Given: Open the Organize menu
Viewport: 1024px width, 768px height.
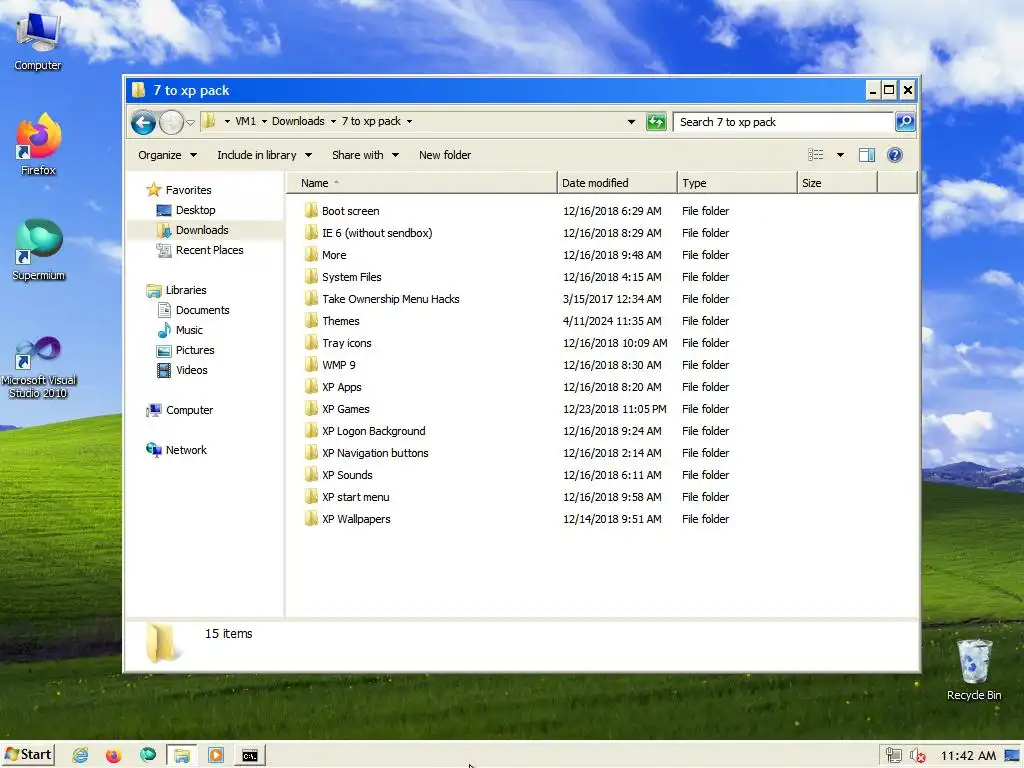Looking at the screenshot, I should pyautogui.click(x=167, y=155).
